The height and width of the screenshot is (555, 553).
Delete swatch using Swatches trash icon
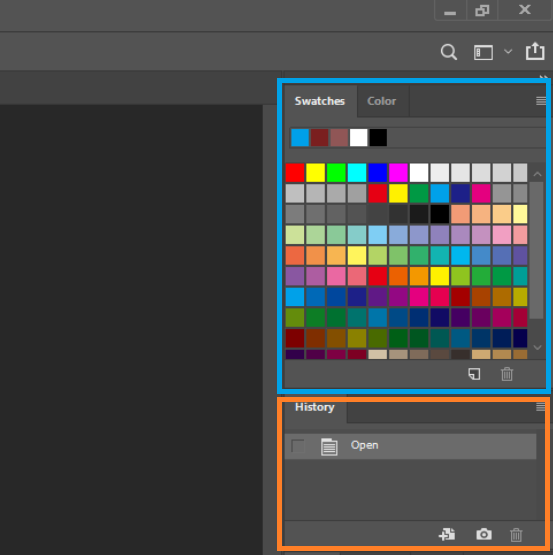coord(507,374)
